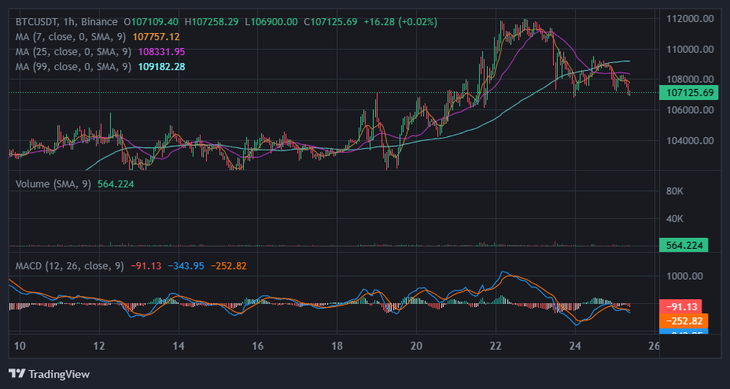Click the 112000.00 price axis label

690,19
